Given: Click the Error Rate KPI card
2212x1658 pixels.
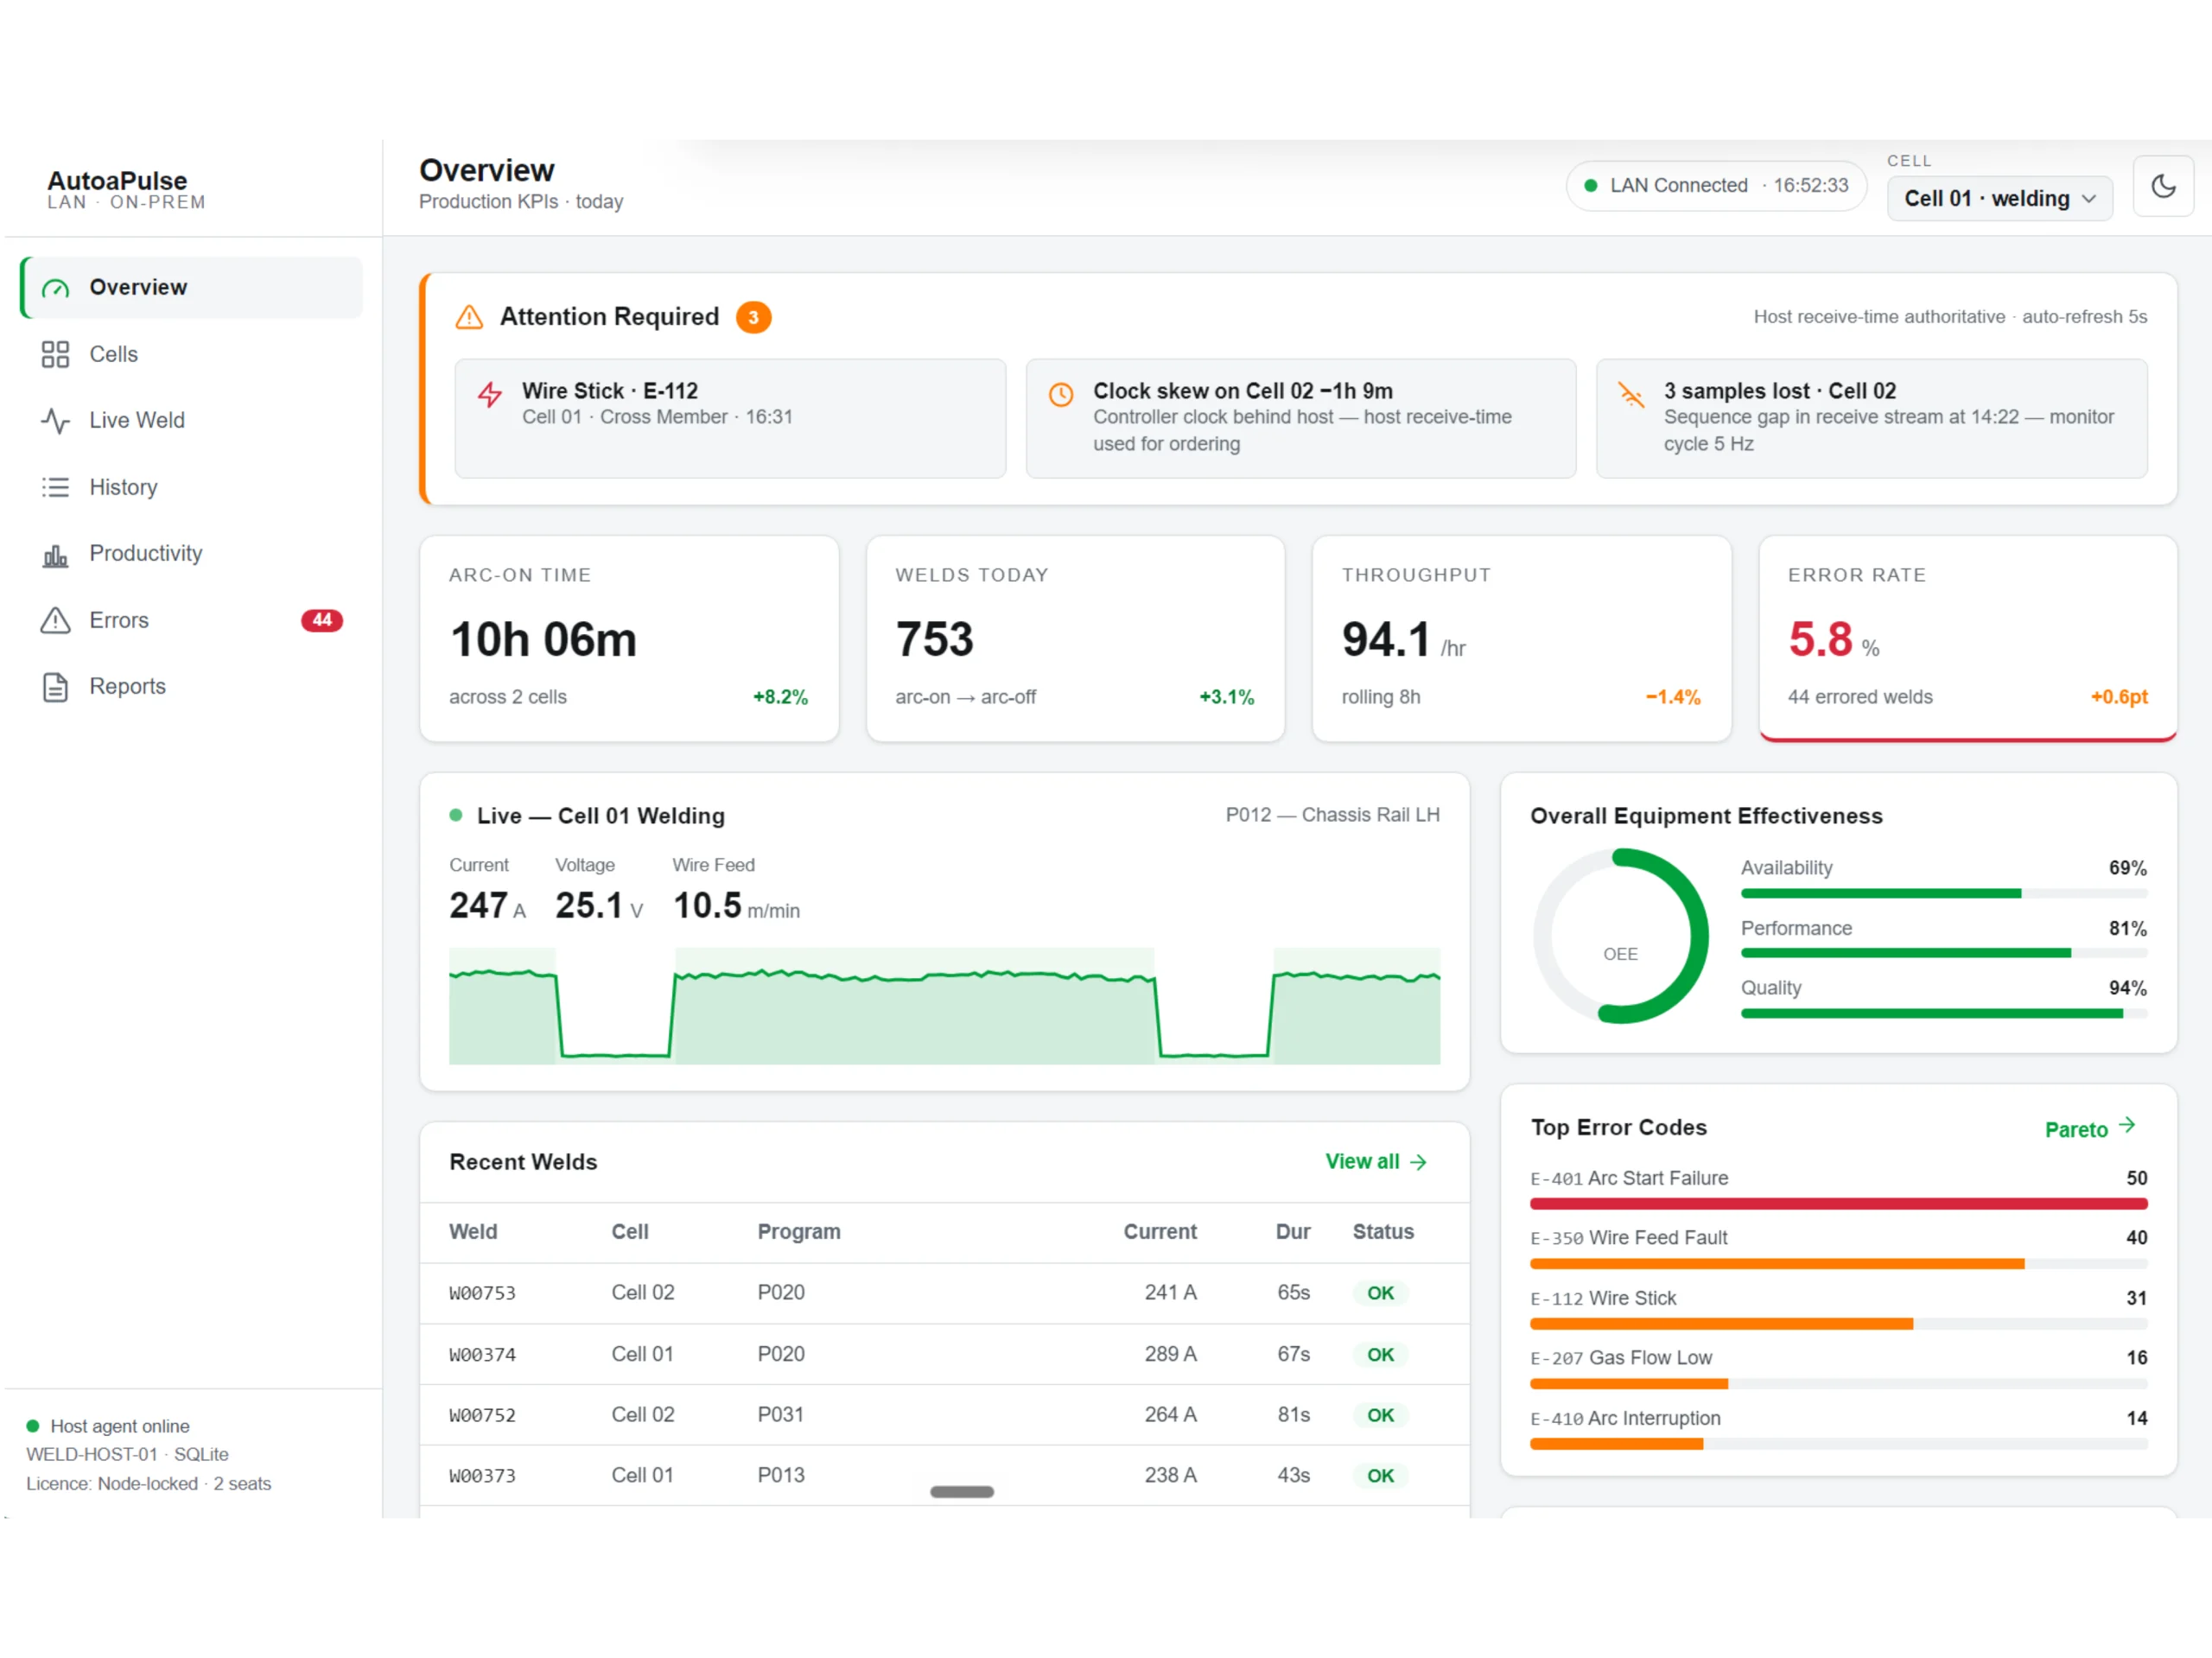Looking at the screenshot, I should pos(1967,638).
